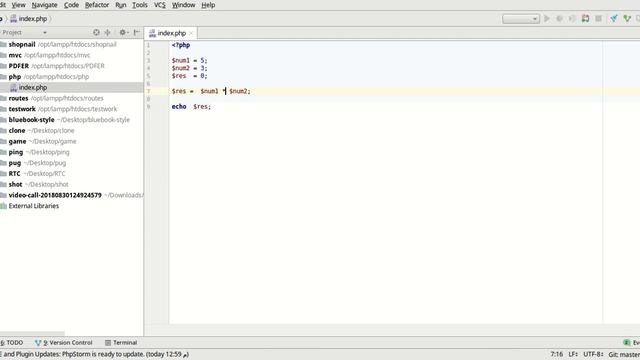The image size is (640, 360).
Task: Close the index.php editor tab
Action: (191, 33)
